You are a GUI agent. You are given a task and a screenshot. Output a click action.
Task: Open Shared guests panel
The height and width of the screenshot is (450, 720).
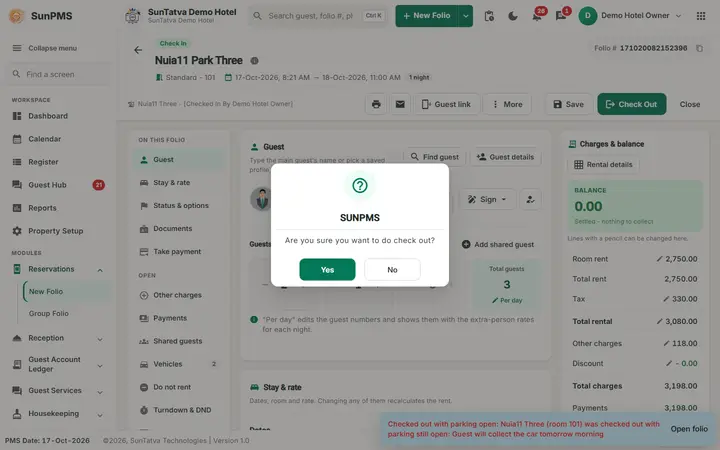pos(179,341)
